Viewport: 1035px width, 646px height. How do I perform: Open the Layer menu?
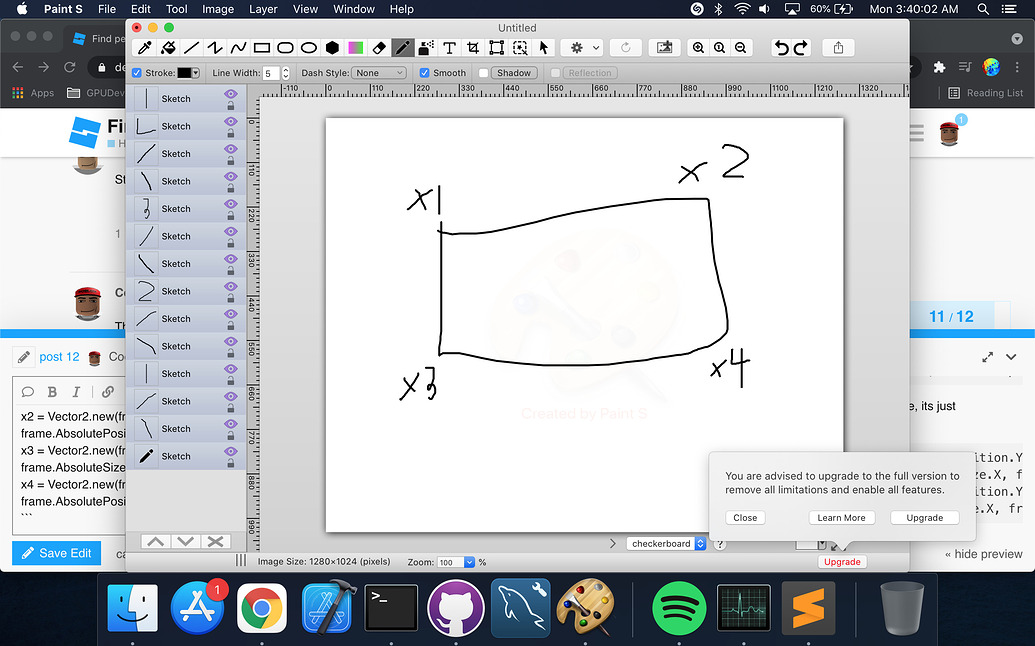point(263,9)
